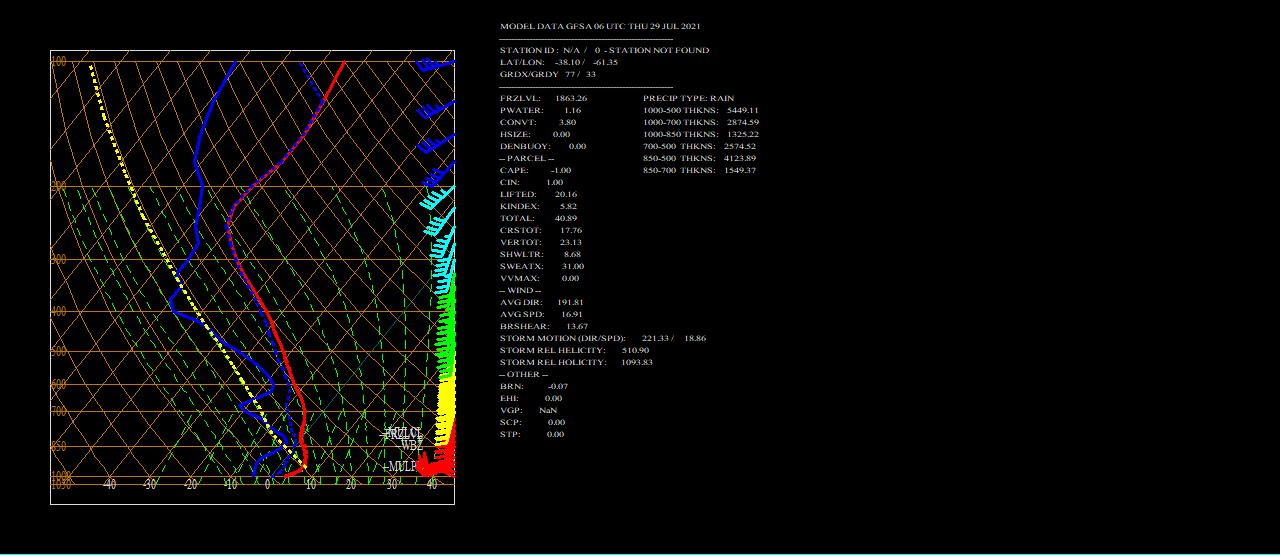The height and width of the screenshot is (555, 1280).
Task: Click the STP row
Action: [532, 434]
